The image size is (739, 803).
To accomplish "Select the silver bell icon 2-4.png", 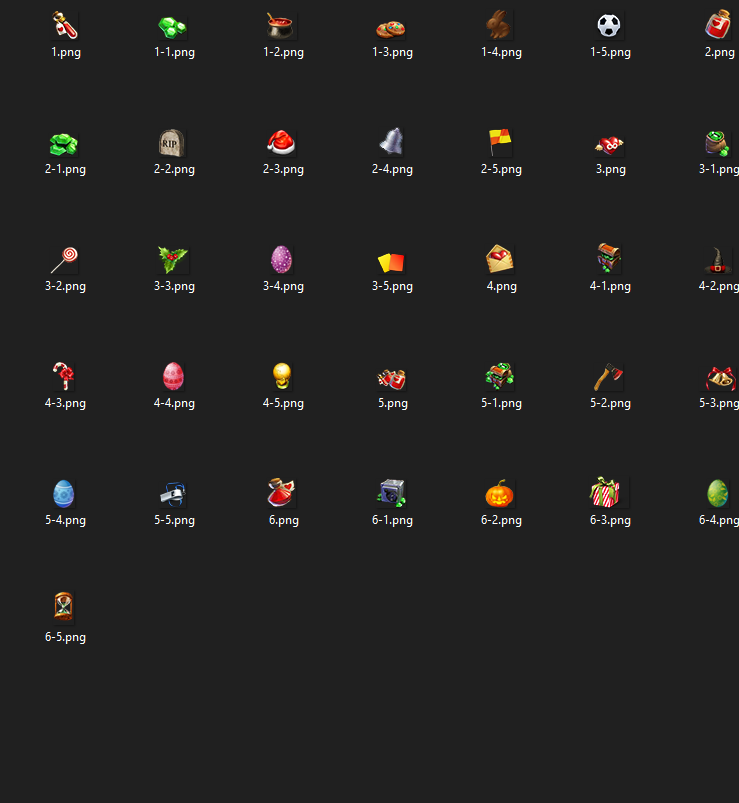I will pos(392,142).
